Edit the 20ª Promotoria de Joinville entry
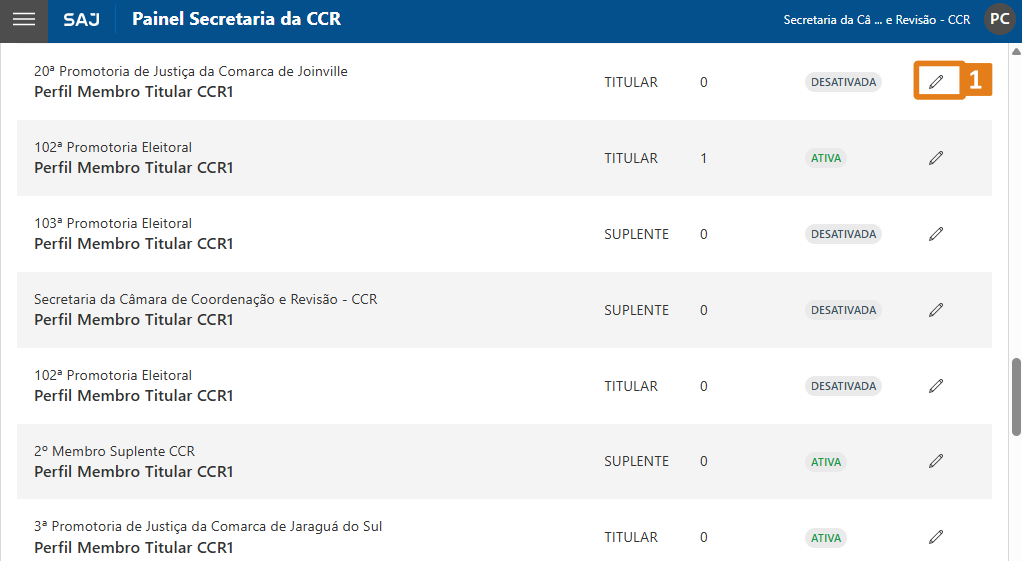Viewport: 1022px width, 561px height. pos(936,82)
